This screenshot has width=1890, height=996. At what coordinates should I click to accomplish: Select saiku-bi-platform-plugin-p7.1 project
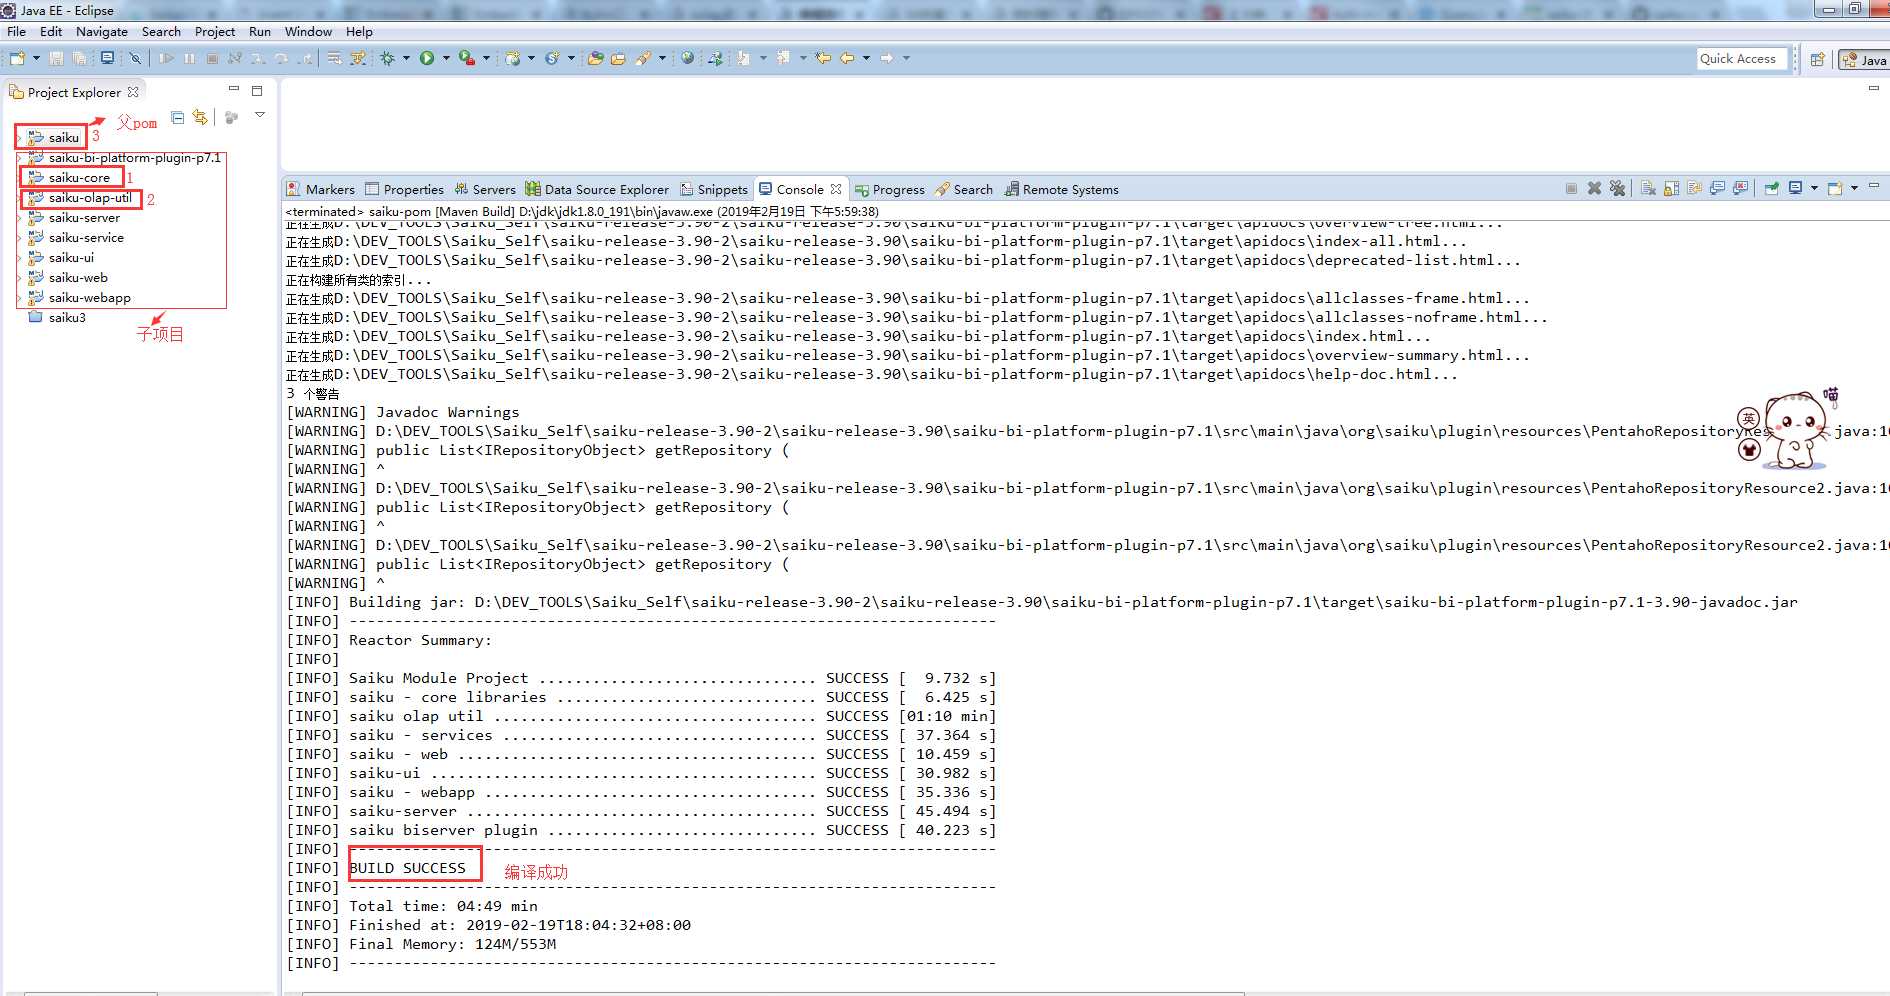click(x=134, y=158)
